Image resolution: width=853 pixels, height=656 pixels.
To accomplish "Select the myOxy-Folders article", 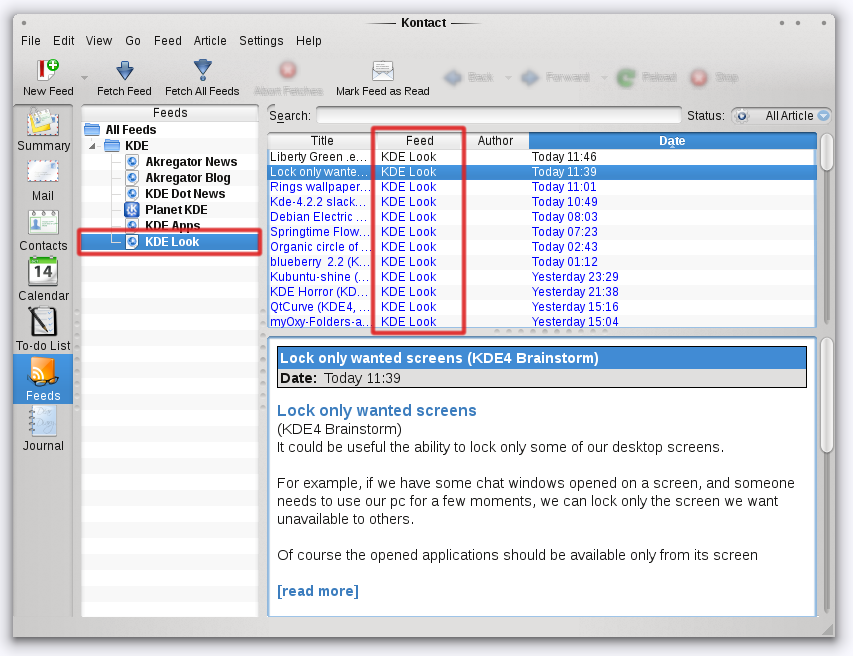I will (x=542, y=321).
